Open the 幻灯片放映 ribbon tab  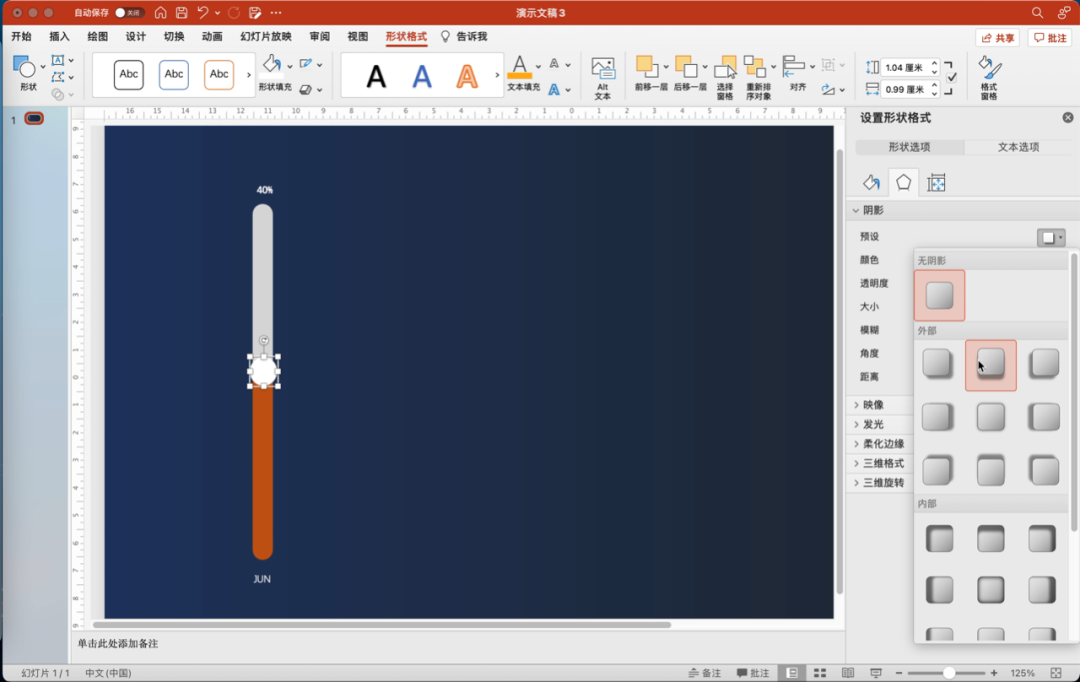(266, 36)
